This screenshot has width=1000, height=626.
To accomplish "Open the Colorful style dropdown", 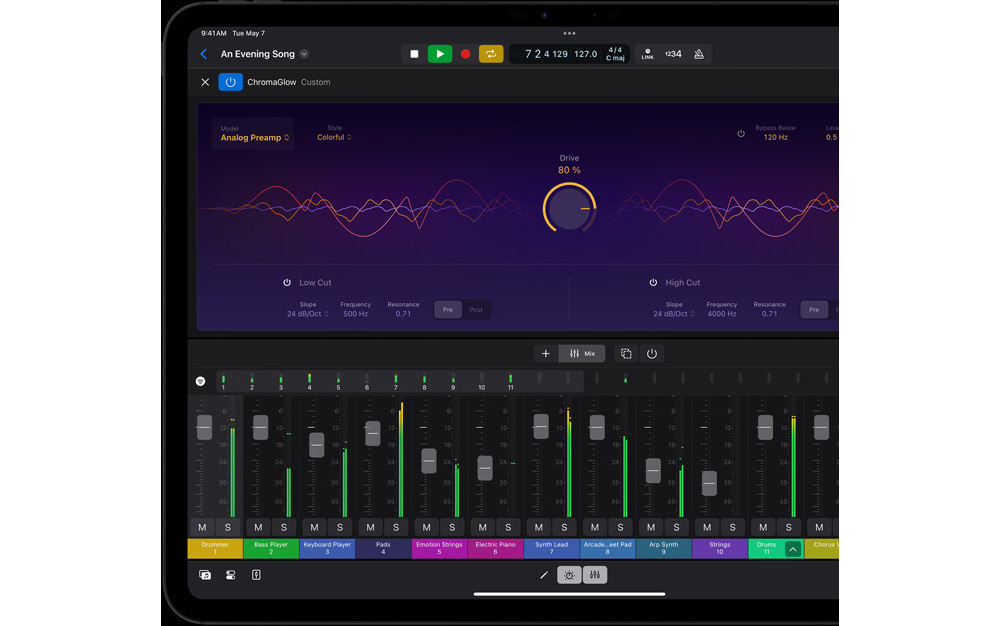I will click(x=334, y=137).
